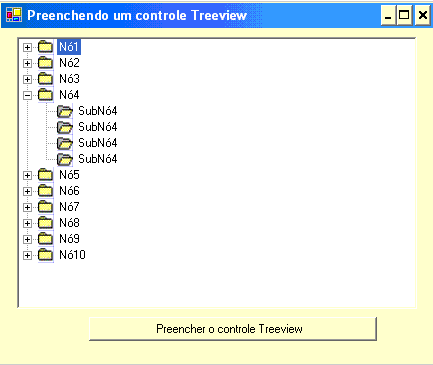Select the folder icon of Nó6
Viewport: 433px width, 365px height.
coord(45,191)
